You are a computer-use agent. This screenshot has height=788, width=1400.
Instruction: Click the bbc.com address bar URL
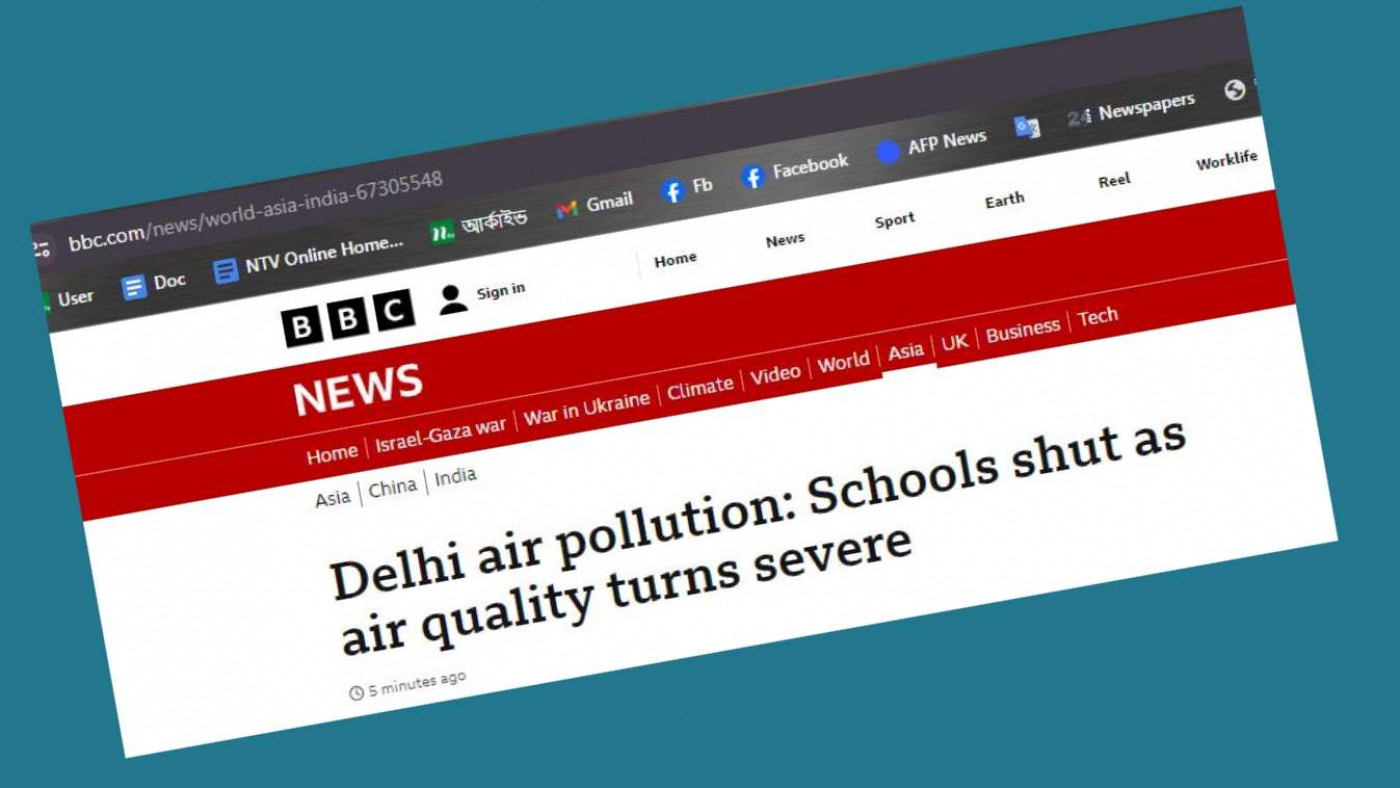256,213
